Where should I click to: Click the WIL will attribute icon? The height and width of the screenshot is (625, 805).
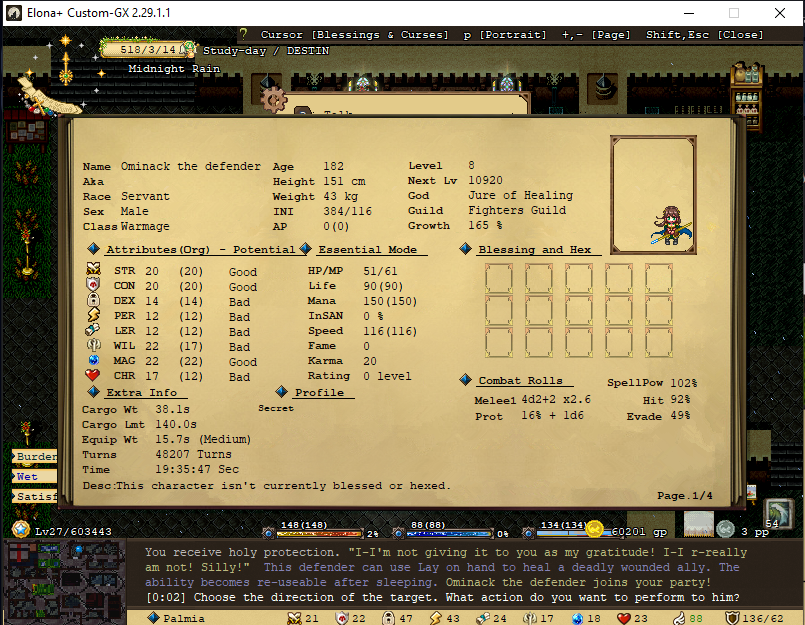click(x=93, y=345)
